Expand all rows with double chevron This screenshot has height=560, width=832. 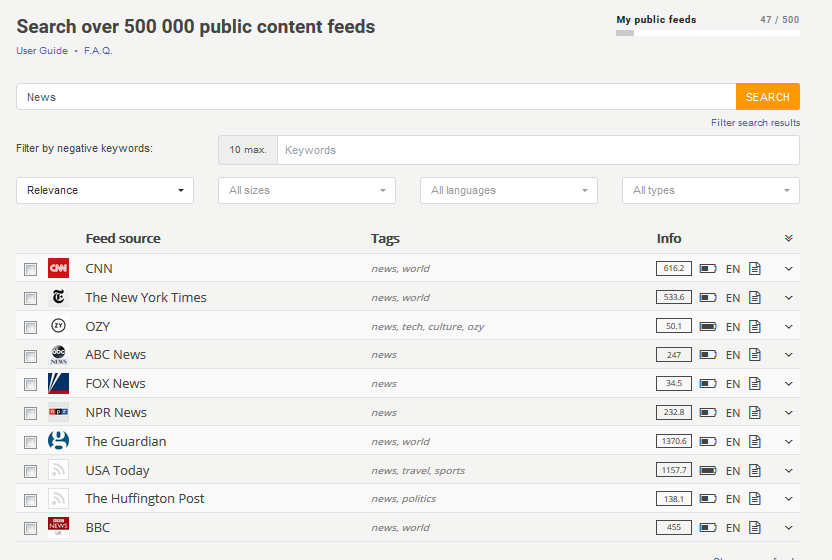[x=788, y=238]
